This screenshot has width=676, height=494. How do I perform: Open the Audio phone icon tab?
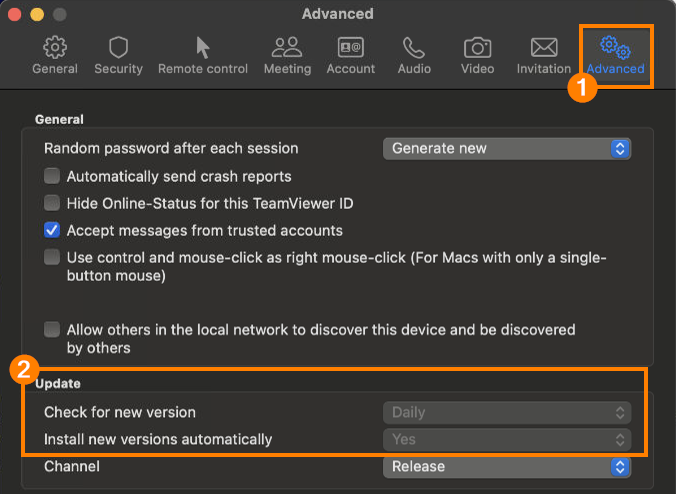pos(414,47)
